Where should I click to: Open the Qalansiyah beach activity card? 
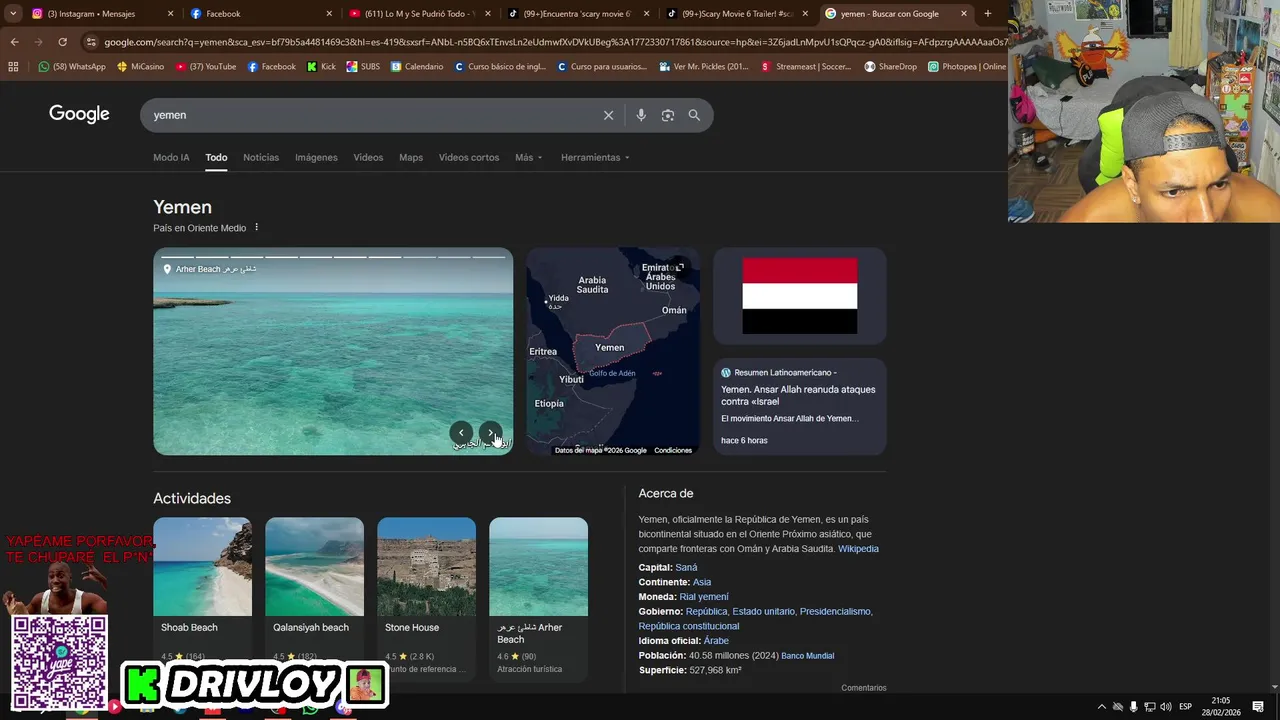[314, 599]
